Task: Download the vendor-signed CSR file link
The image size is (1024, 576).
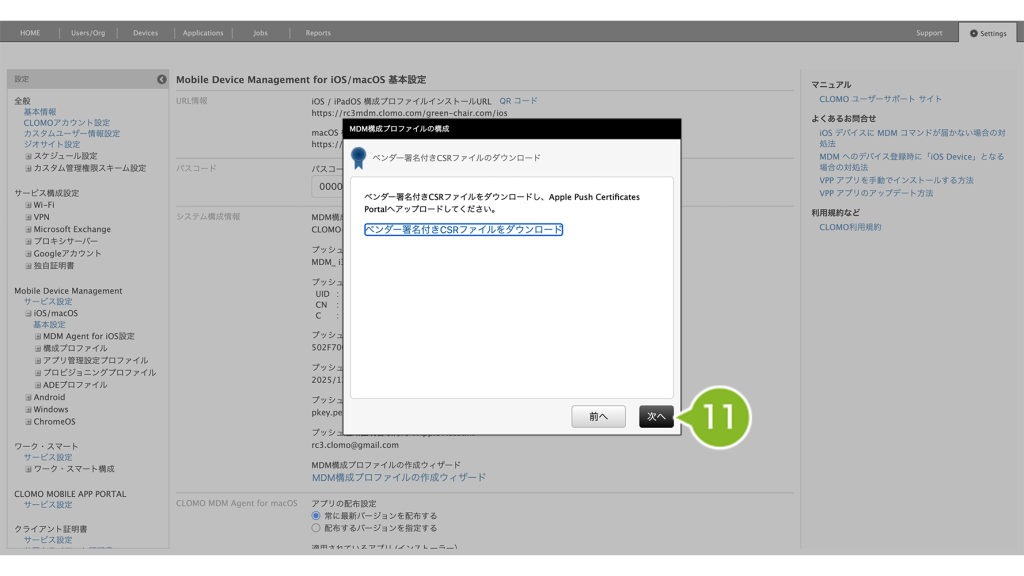Action: (463, 230)
